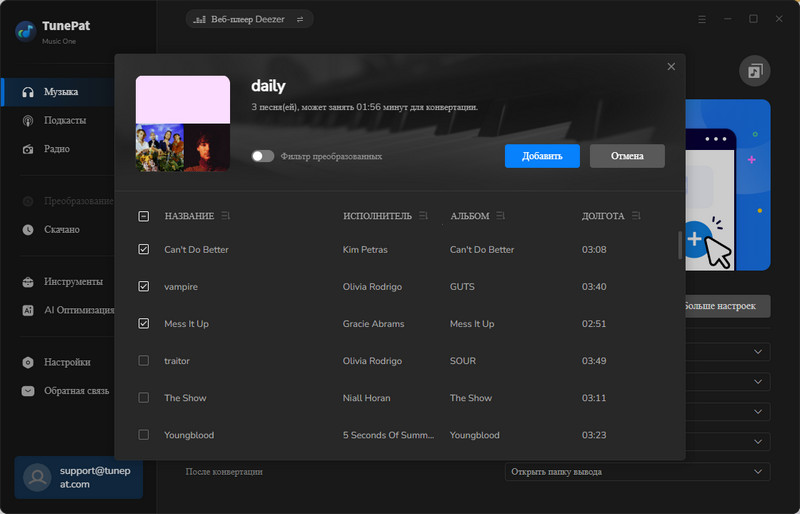Open the Настройки page
This screenshot has height=514, width=800.
pos(67,362)
